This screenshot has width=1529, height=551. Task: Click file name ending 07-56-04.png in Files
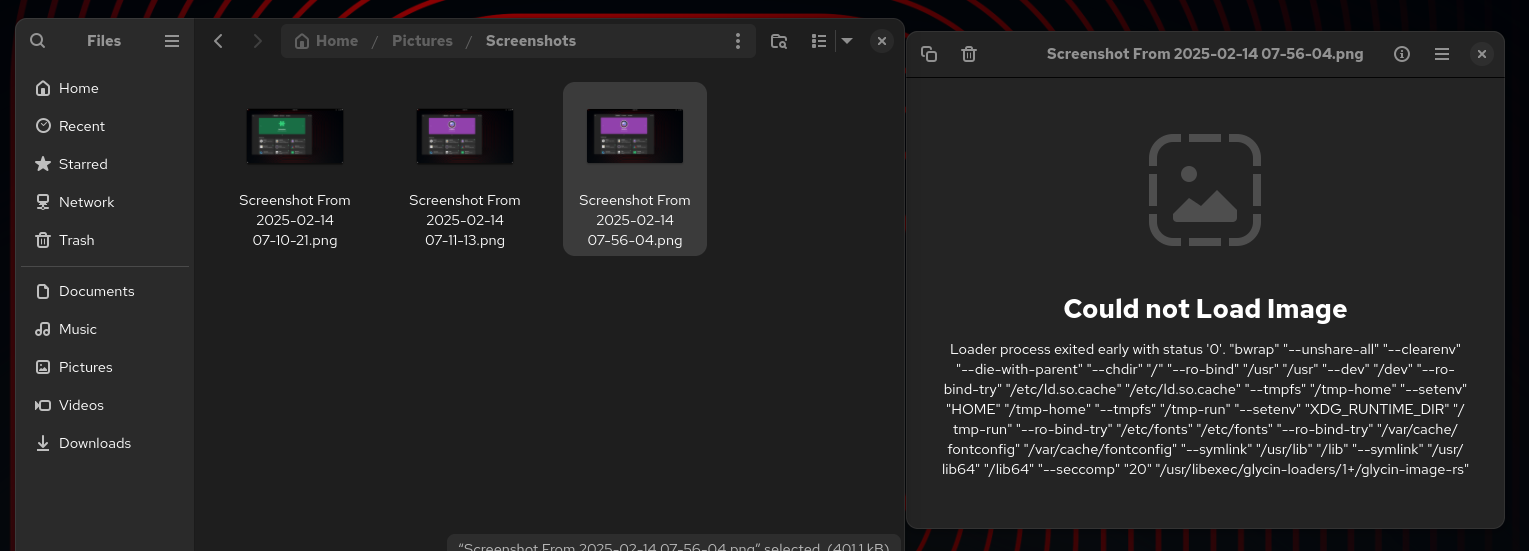(635, 220)
